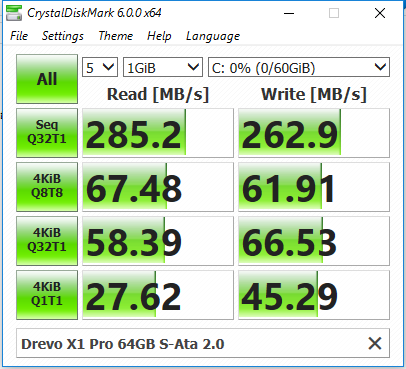Clear the comment with the X icon

[x=375, y=343]
